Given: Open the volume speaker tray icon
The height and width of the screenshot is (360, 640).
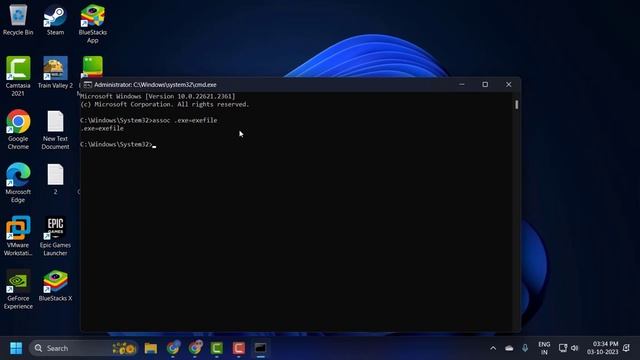Looking at the screenshot, I should tap(575, 348).
